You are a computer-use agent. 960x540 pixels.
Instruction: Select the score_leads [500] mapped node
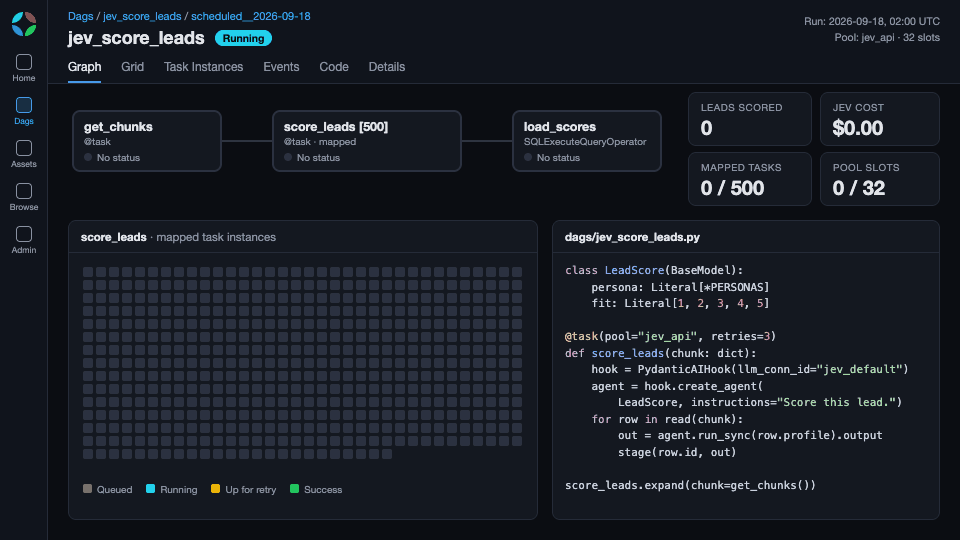click(x=367, y=141)
